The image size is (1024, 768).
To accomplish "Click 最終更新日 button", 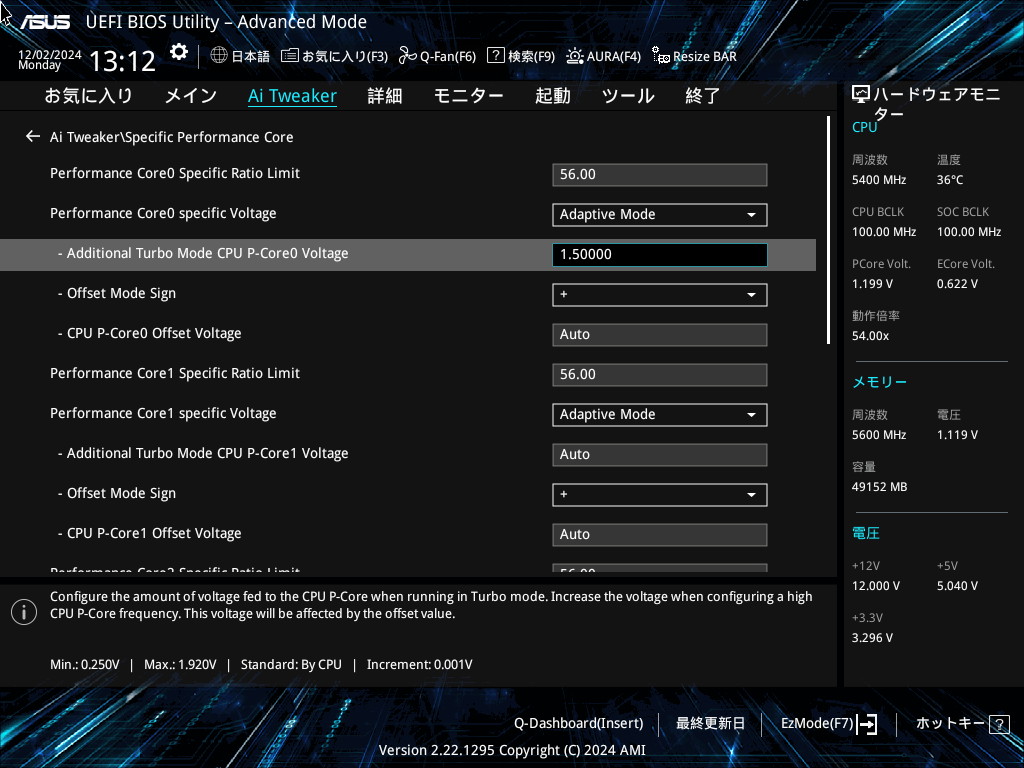I will click(710, 723).
